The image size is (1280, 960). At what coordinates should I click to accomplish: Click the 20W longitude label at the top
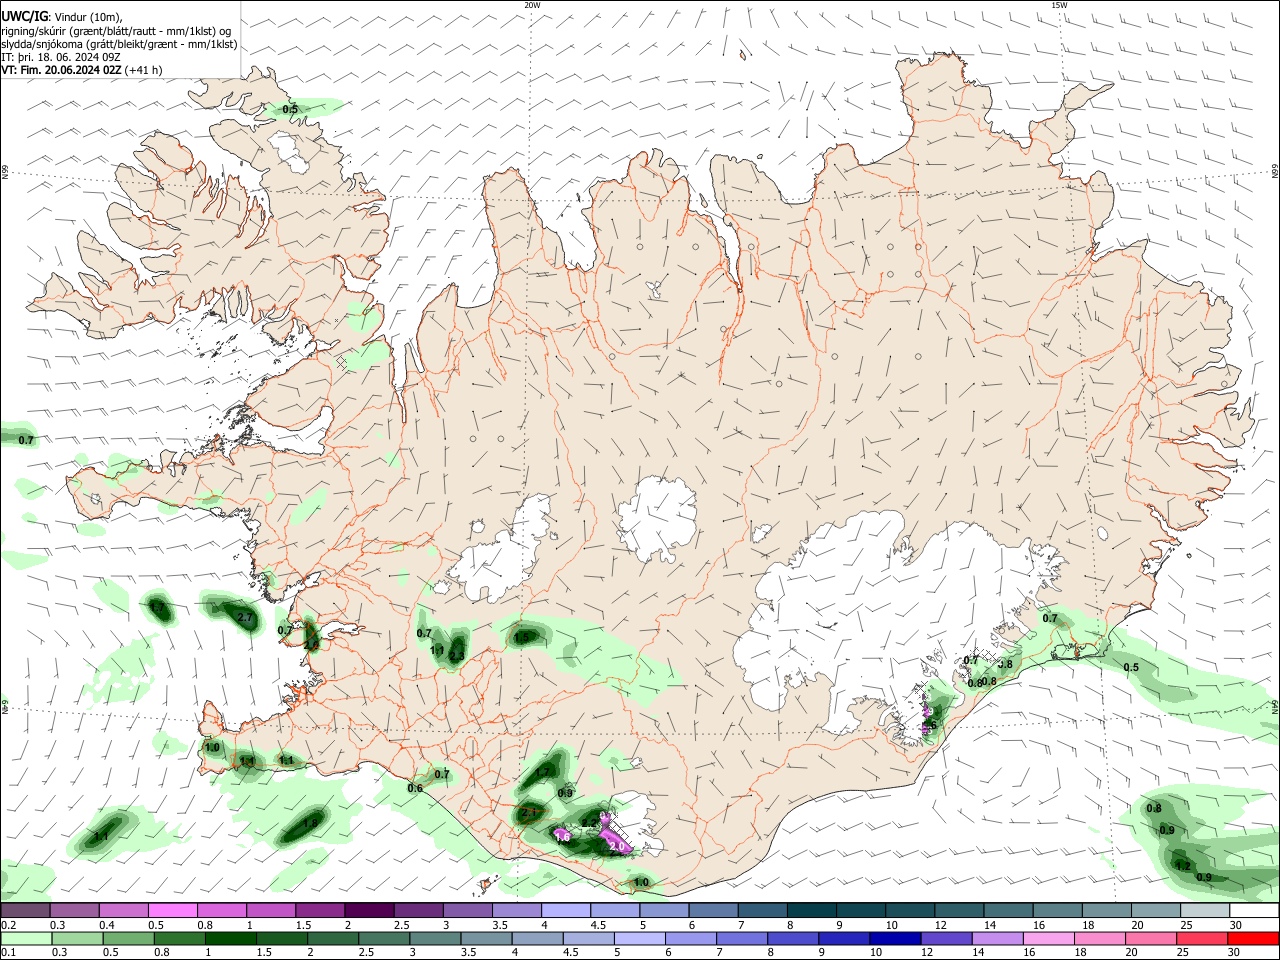(x=532, y=5)
